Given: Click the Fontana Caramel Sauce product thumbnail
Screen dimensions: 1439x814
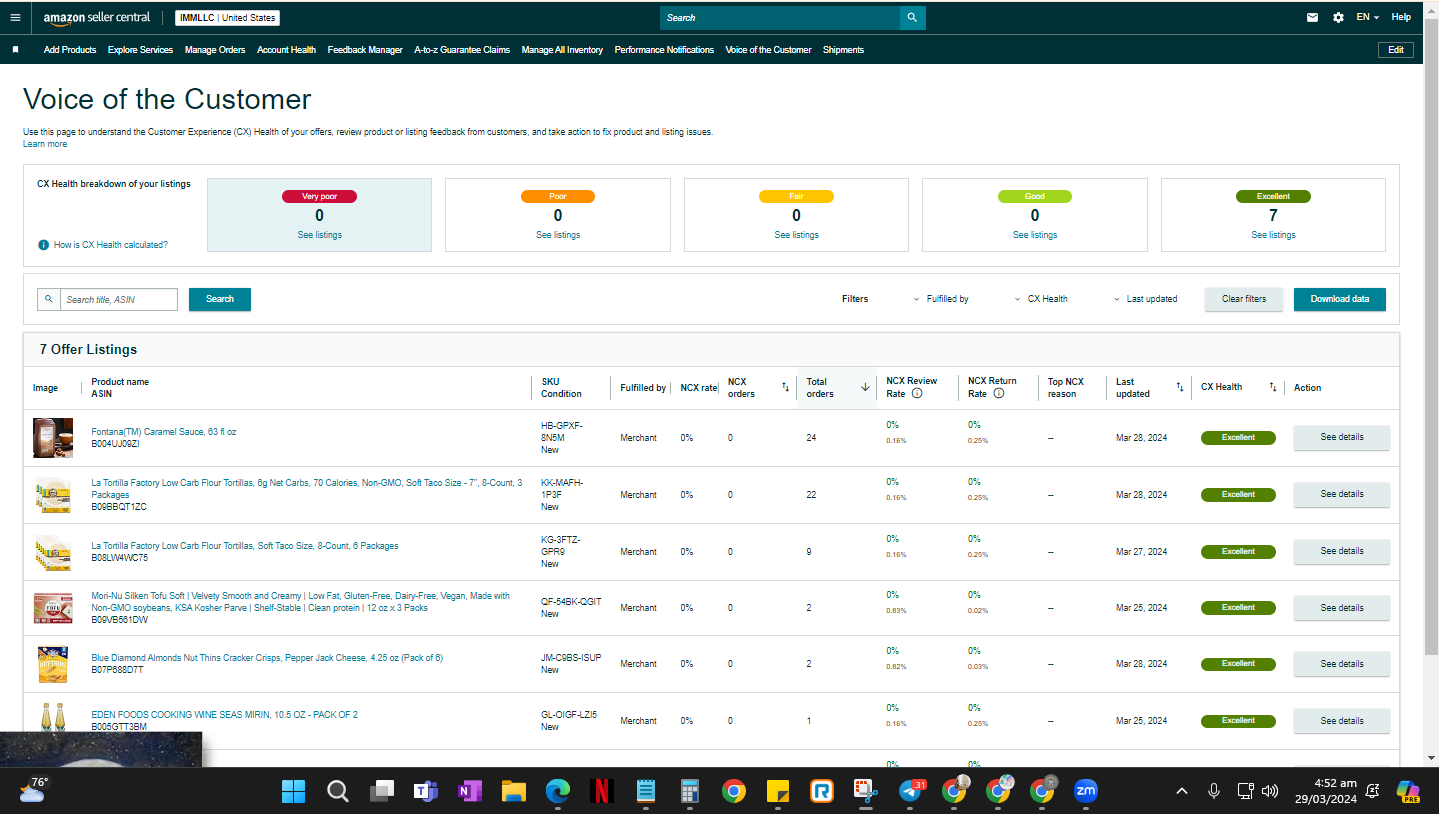Looking at the screenshot, I should [53, 438].
